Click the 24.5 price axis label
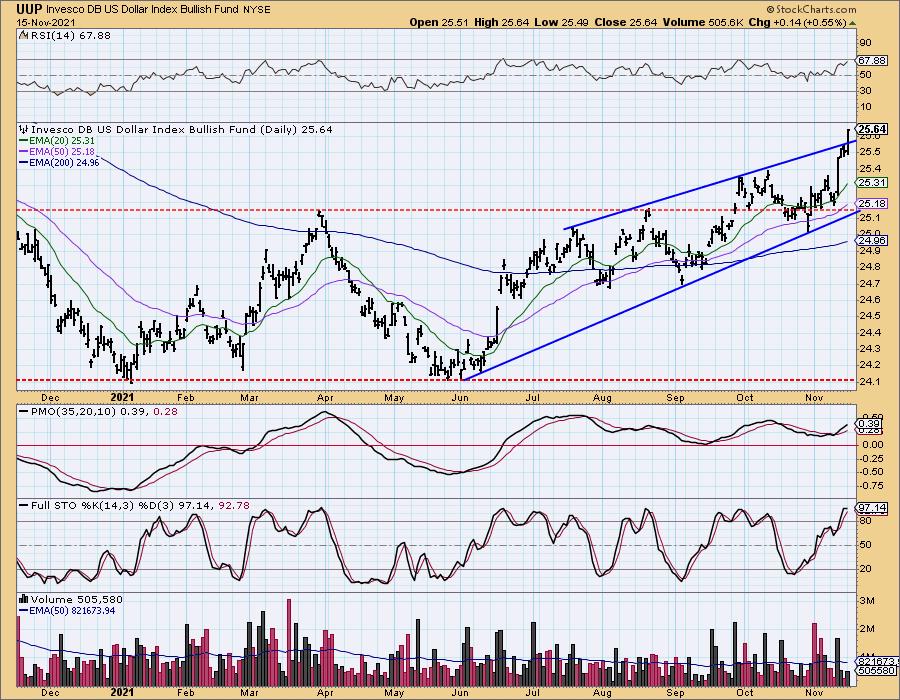 click(869, 316)
